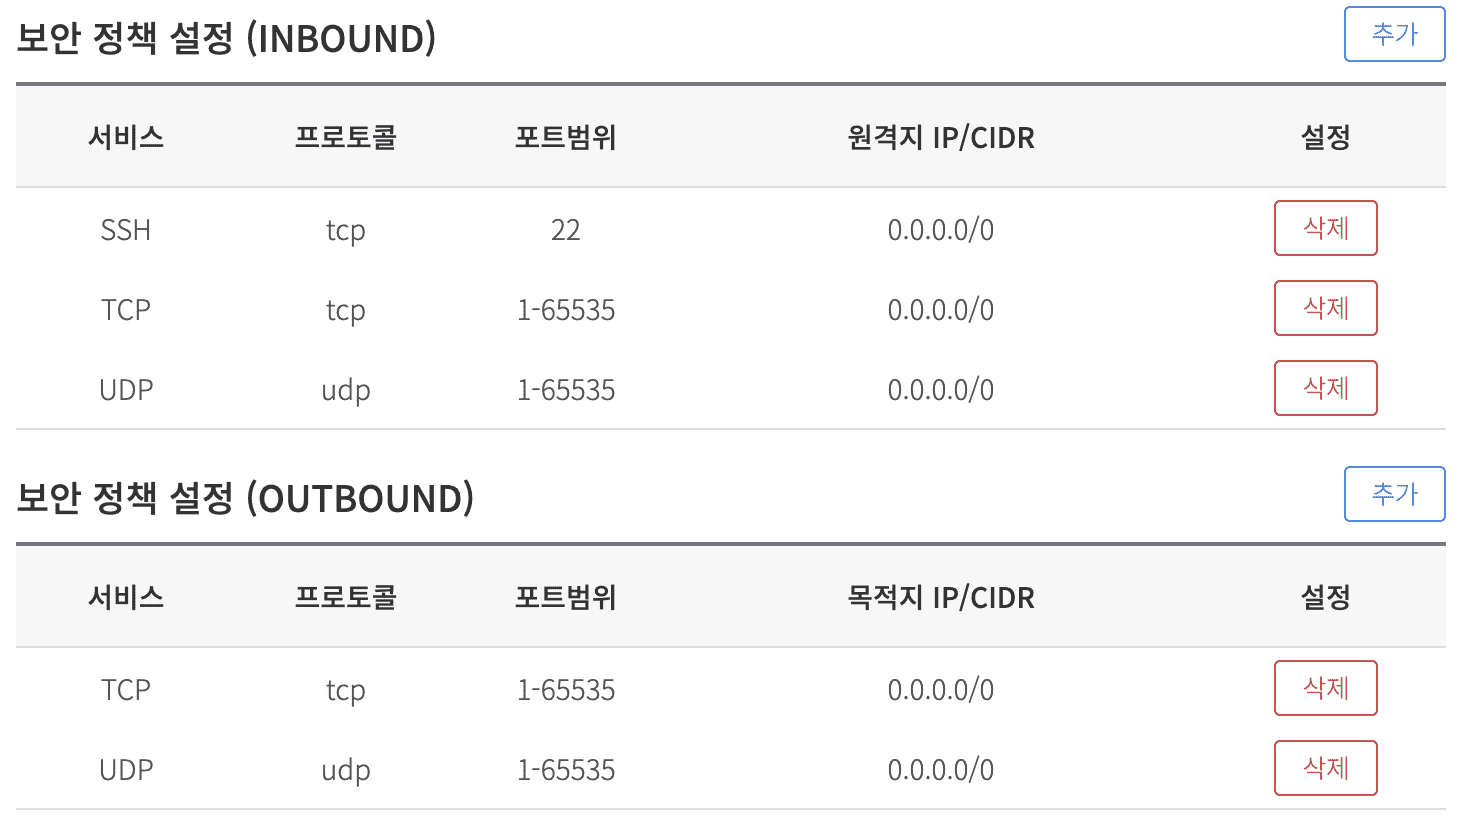This screenshot has height=818, width=1464.
Task: Click the outbound 서비스 column header
Action: pos(126,597)
